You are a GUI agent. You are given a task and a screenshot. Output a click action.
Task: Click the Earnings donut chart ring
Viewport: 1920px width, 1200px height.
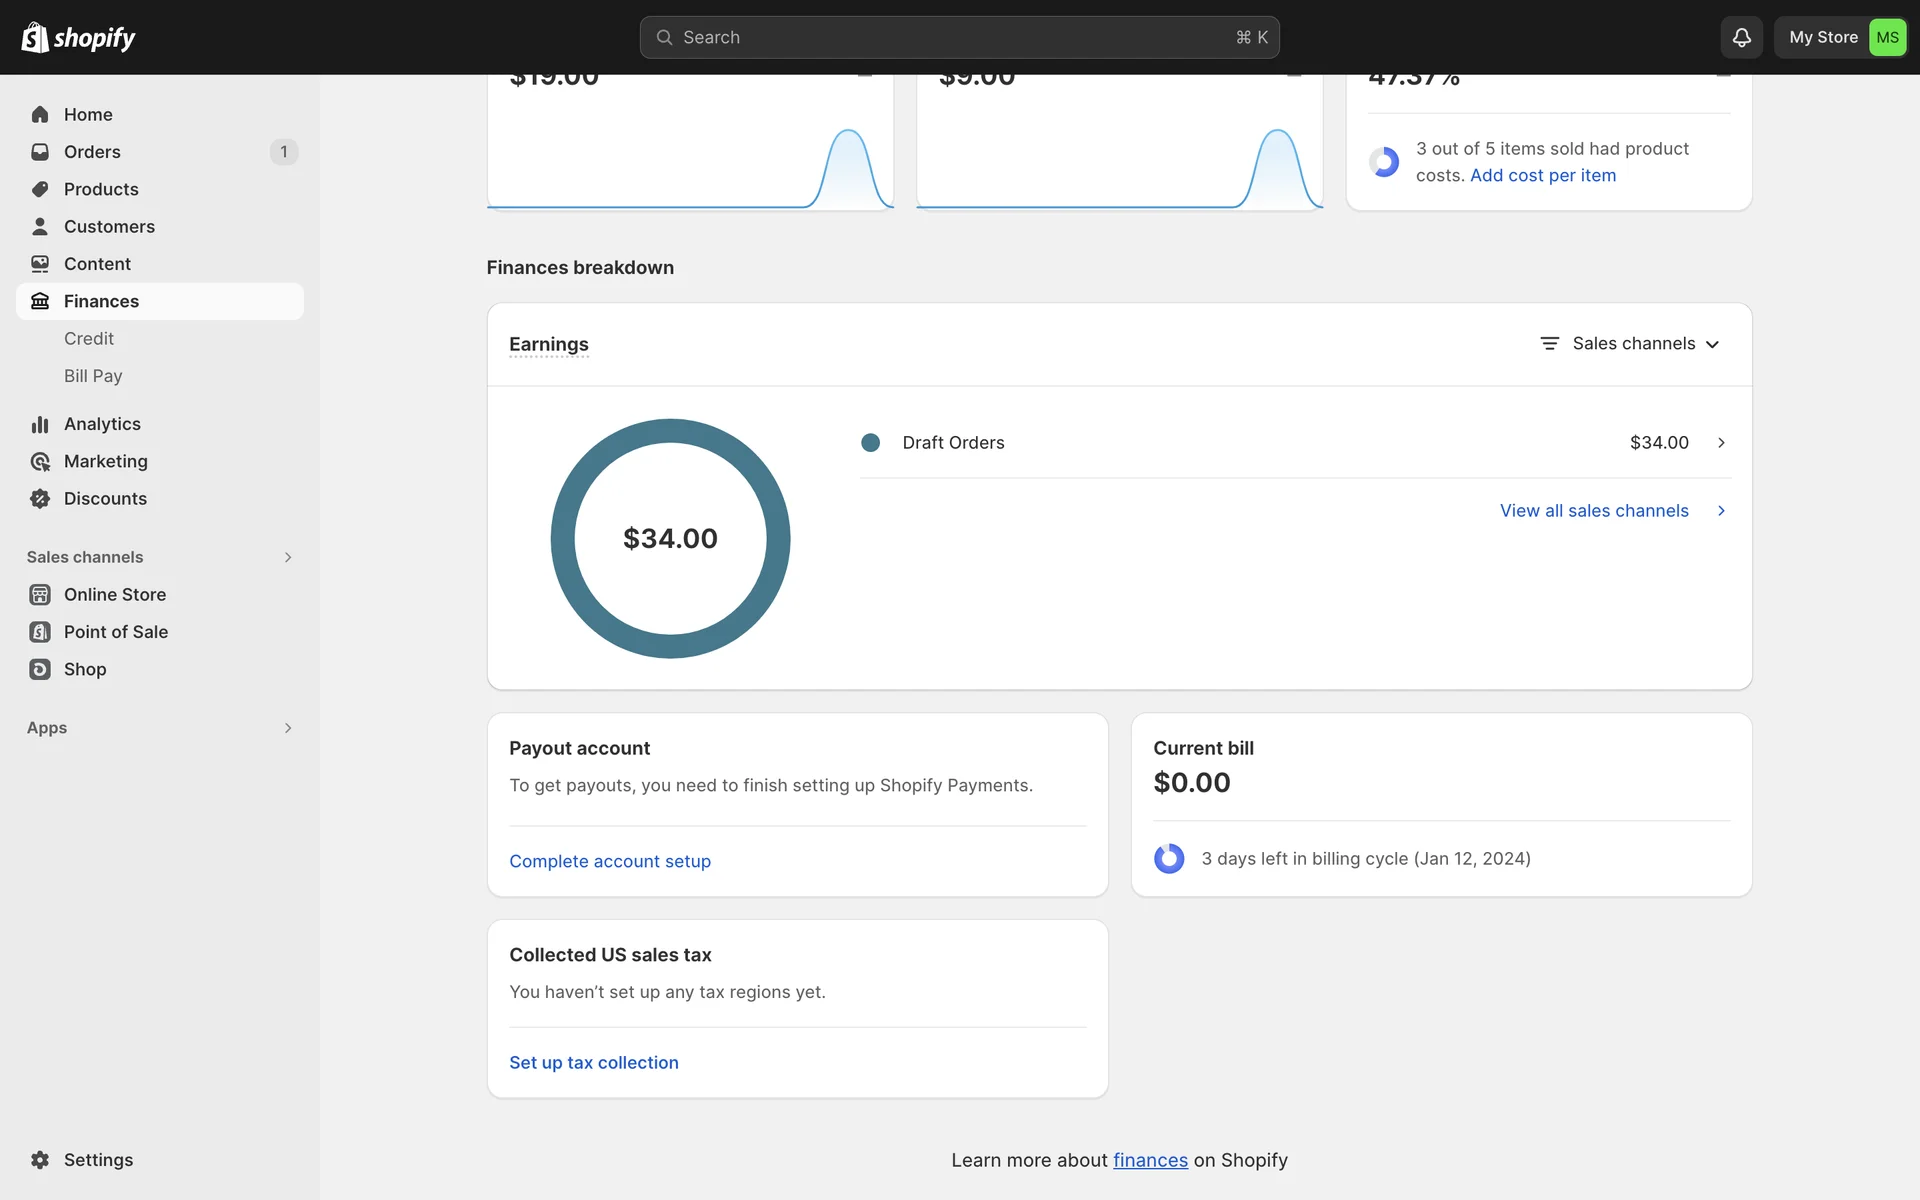[x=563, y=540]
